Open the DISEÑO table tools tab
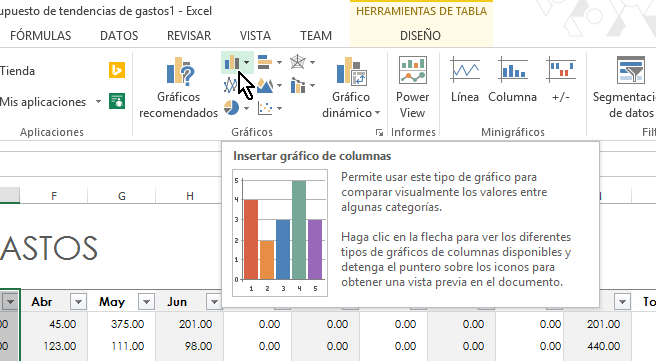This screenshot has width=656, height=361. coord(420,36)
